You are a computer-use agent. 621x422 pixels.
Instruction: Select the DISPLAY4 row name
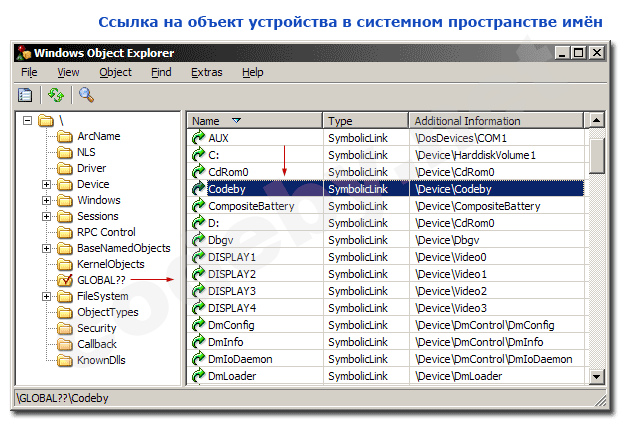232,308
